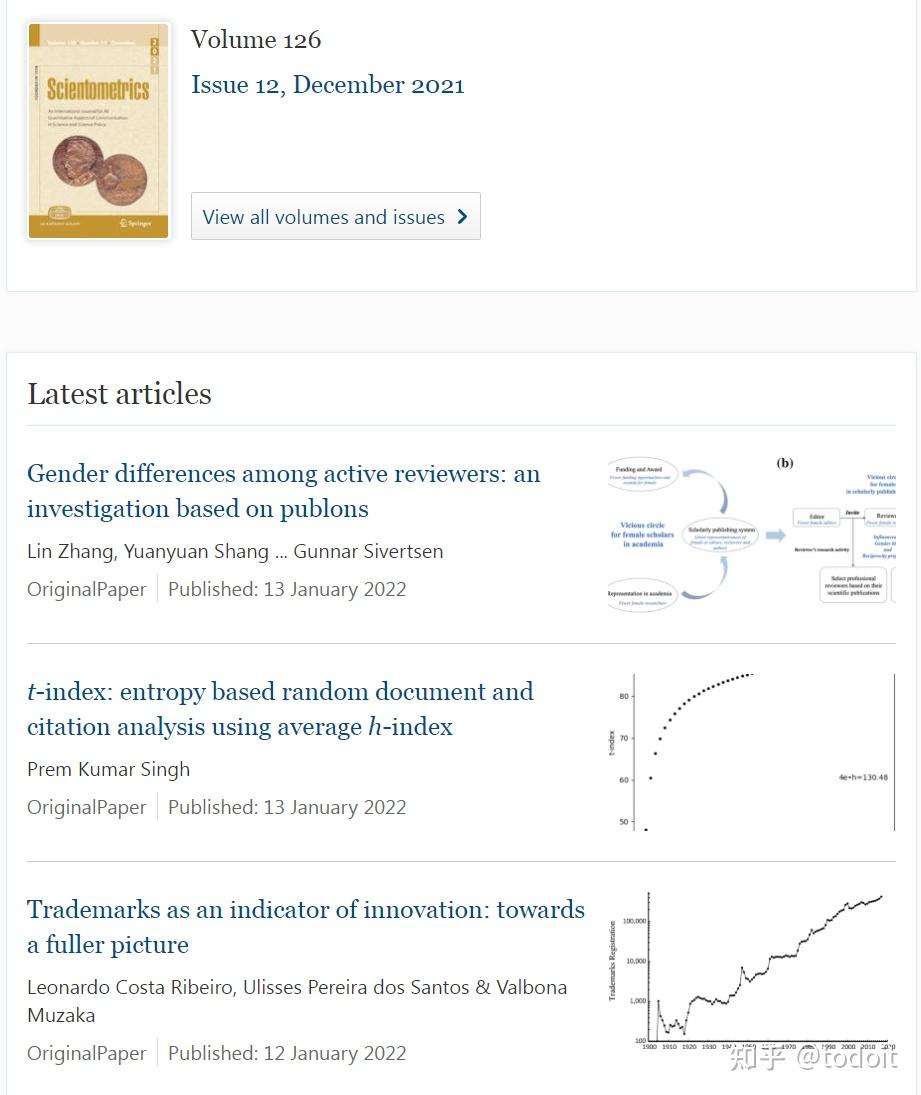This screenshot has width=921, height=1095.
Task: Click the chevron arrow beside View all volumes
Action: pyautogui.click(x=462, y=217)
